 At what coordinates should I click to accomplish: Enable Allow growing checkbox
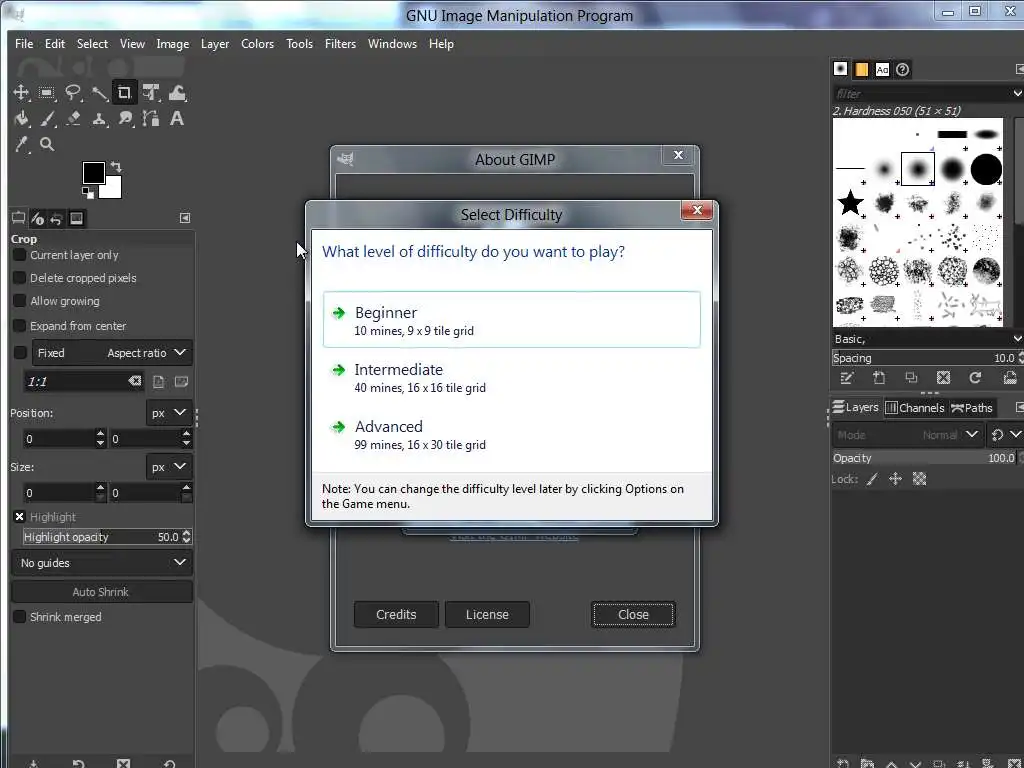tap(20, 300)
